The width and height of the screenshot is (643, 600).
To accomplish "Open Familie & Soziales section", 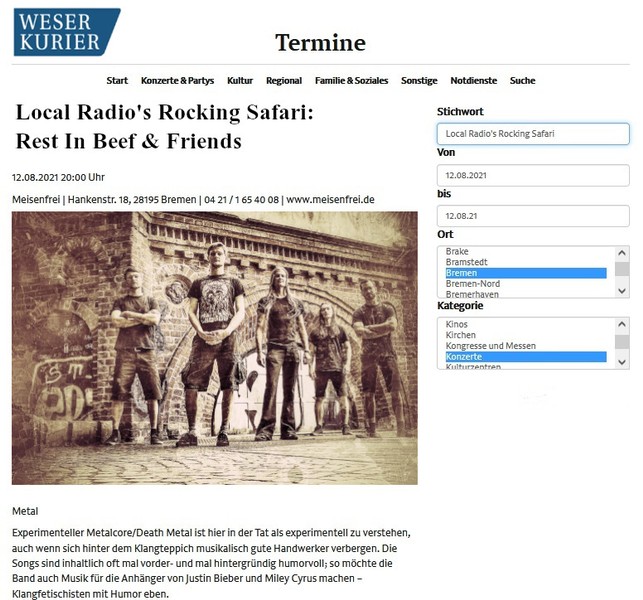I will (351, 80).
